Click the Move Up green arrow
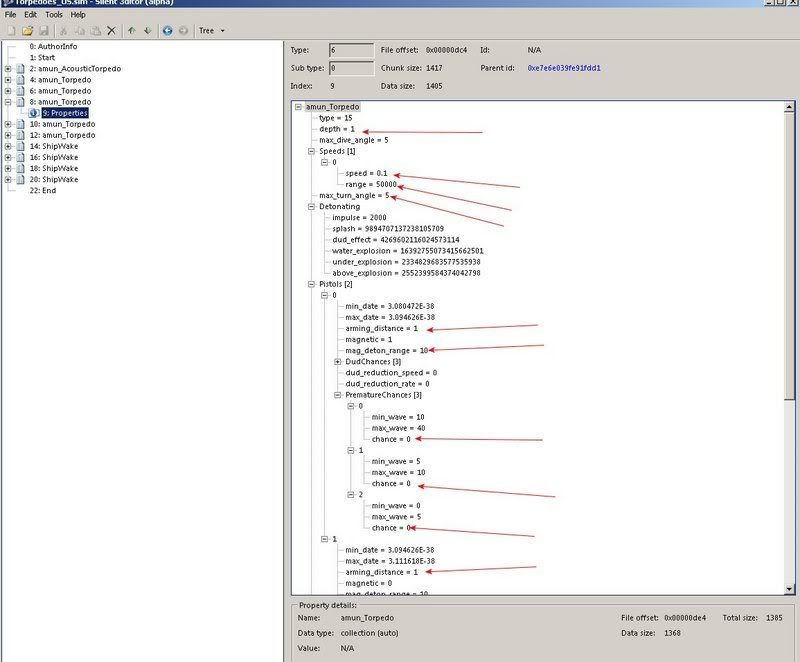 click(x=132, y=31)
